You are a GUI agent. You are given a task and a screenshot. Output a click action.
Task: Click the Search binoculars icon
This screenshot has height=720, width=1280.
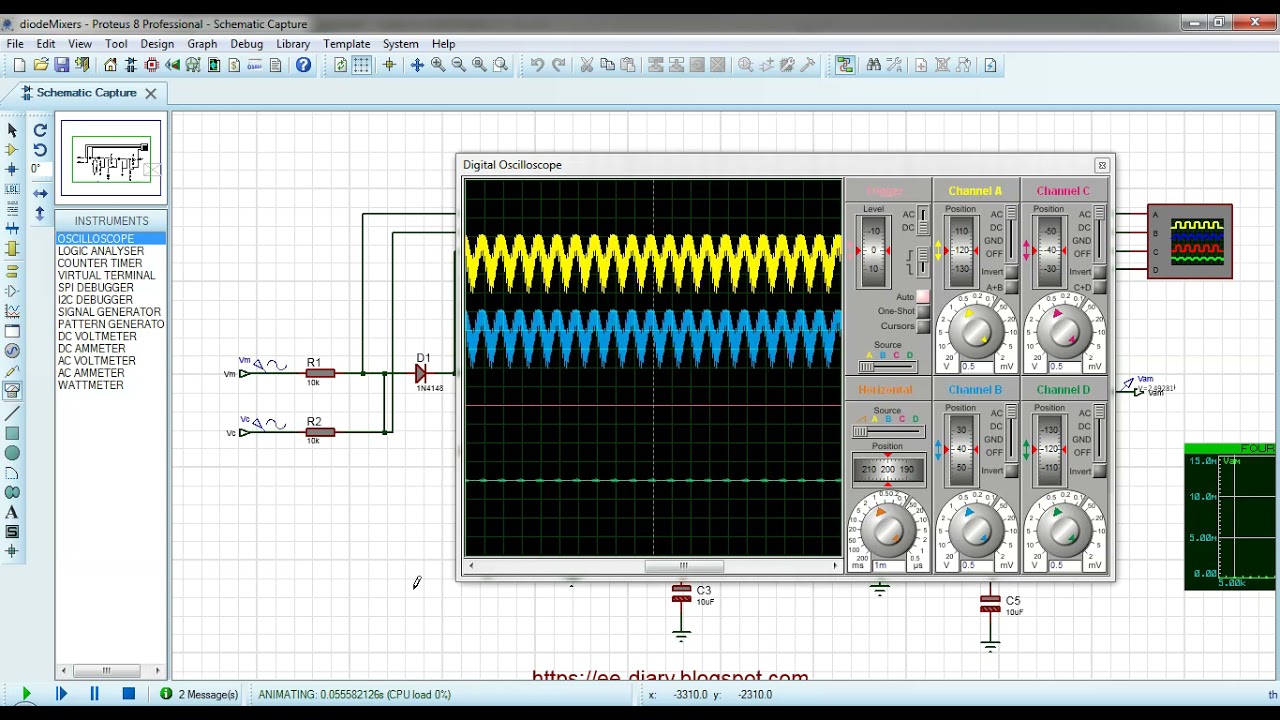(874, 65)
